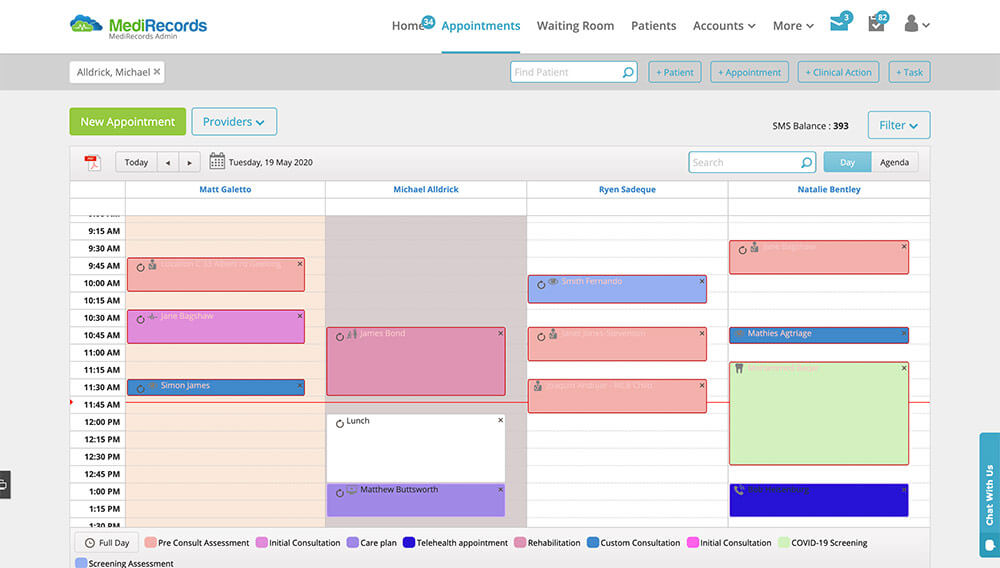Click the tooth icon on the COVID-19 screening appointment
Screen dimensions: 1000x568
point(739,368)
